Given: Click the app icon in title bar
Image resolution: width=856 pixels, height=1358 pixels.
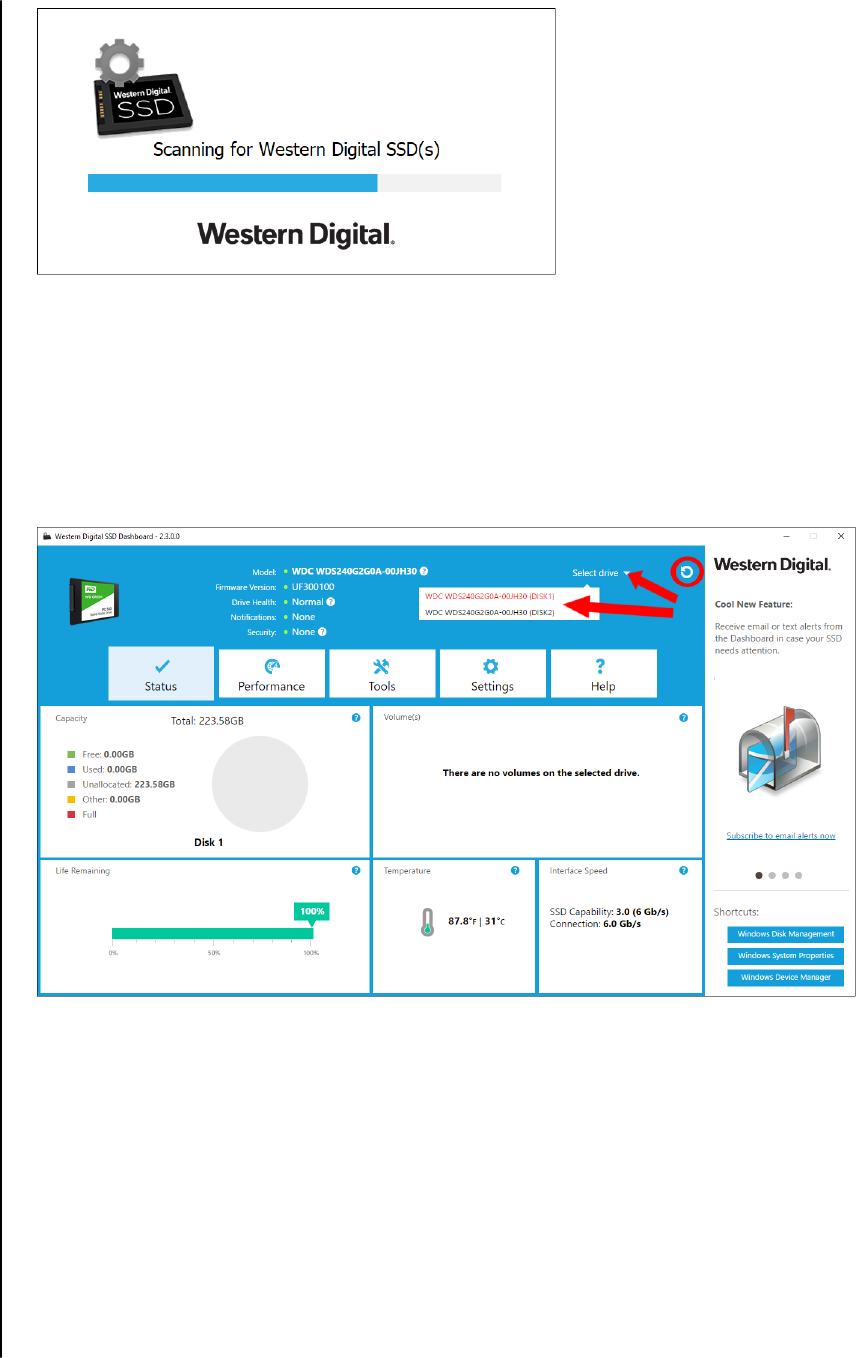Looking at the screenshot, I should tap(47, 536).
